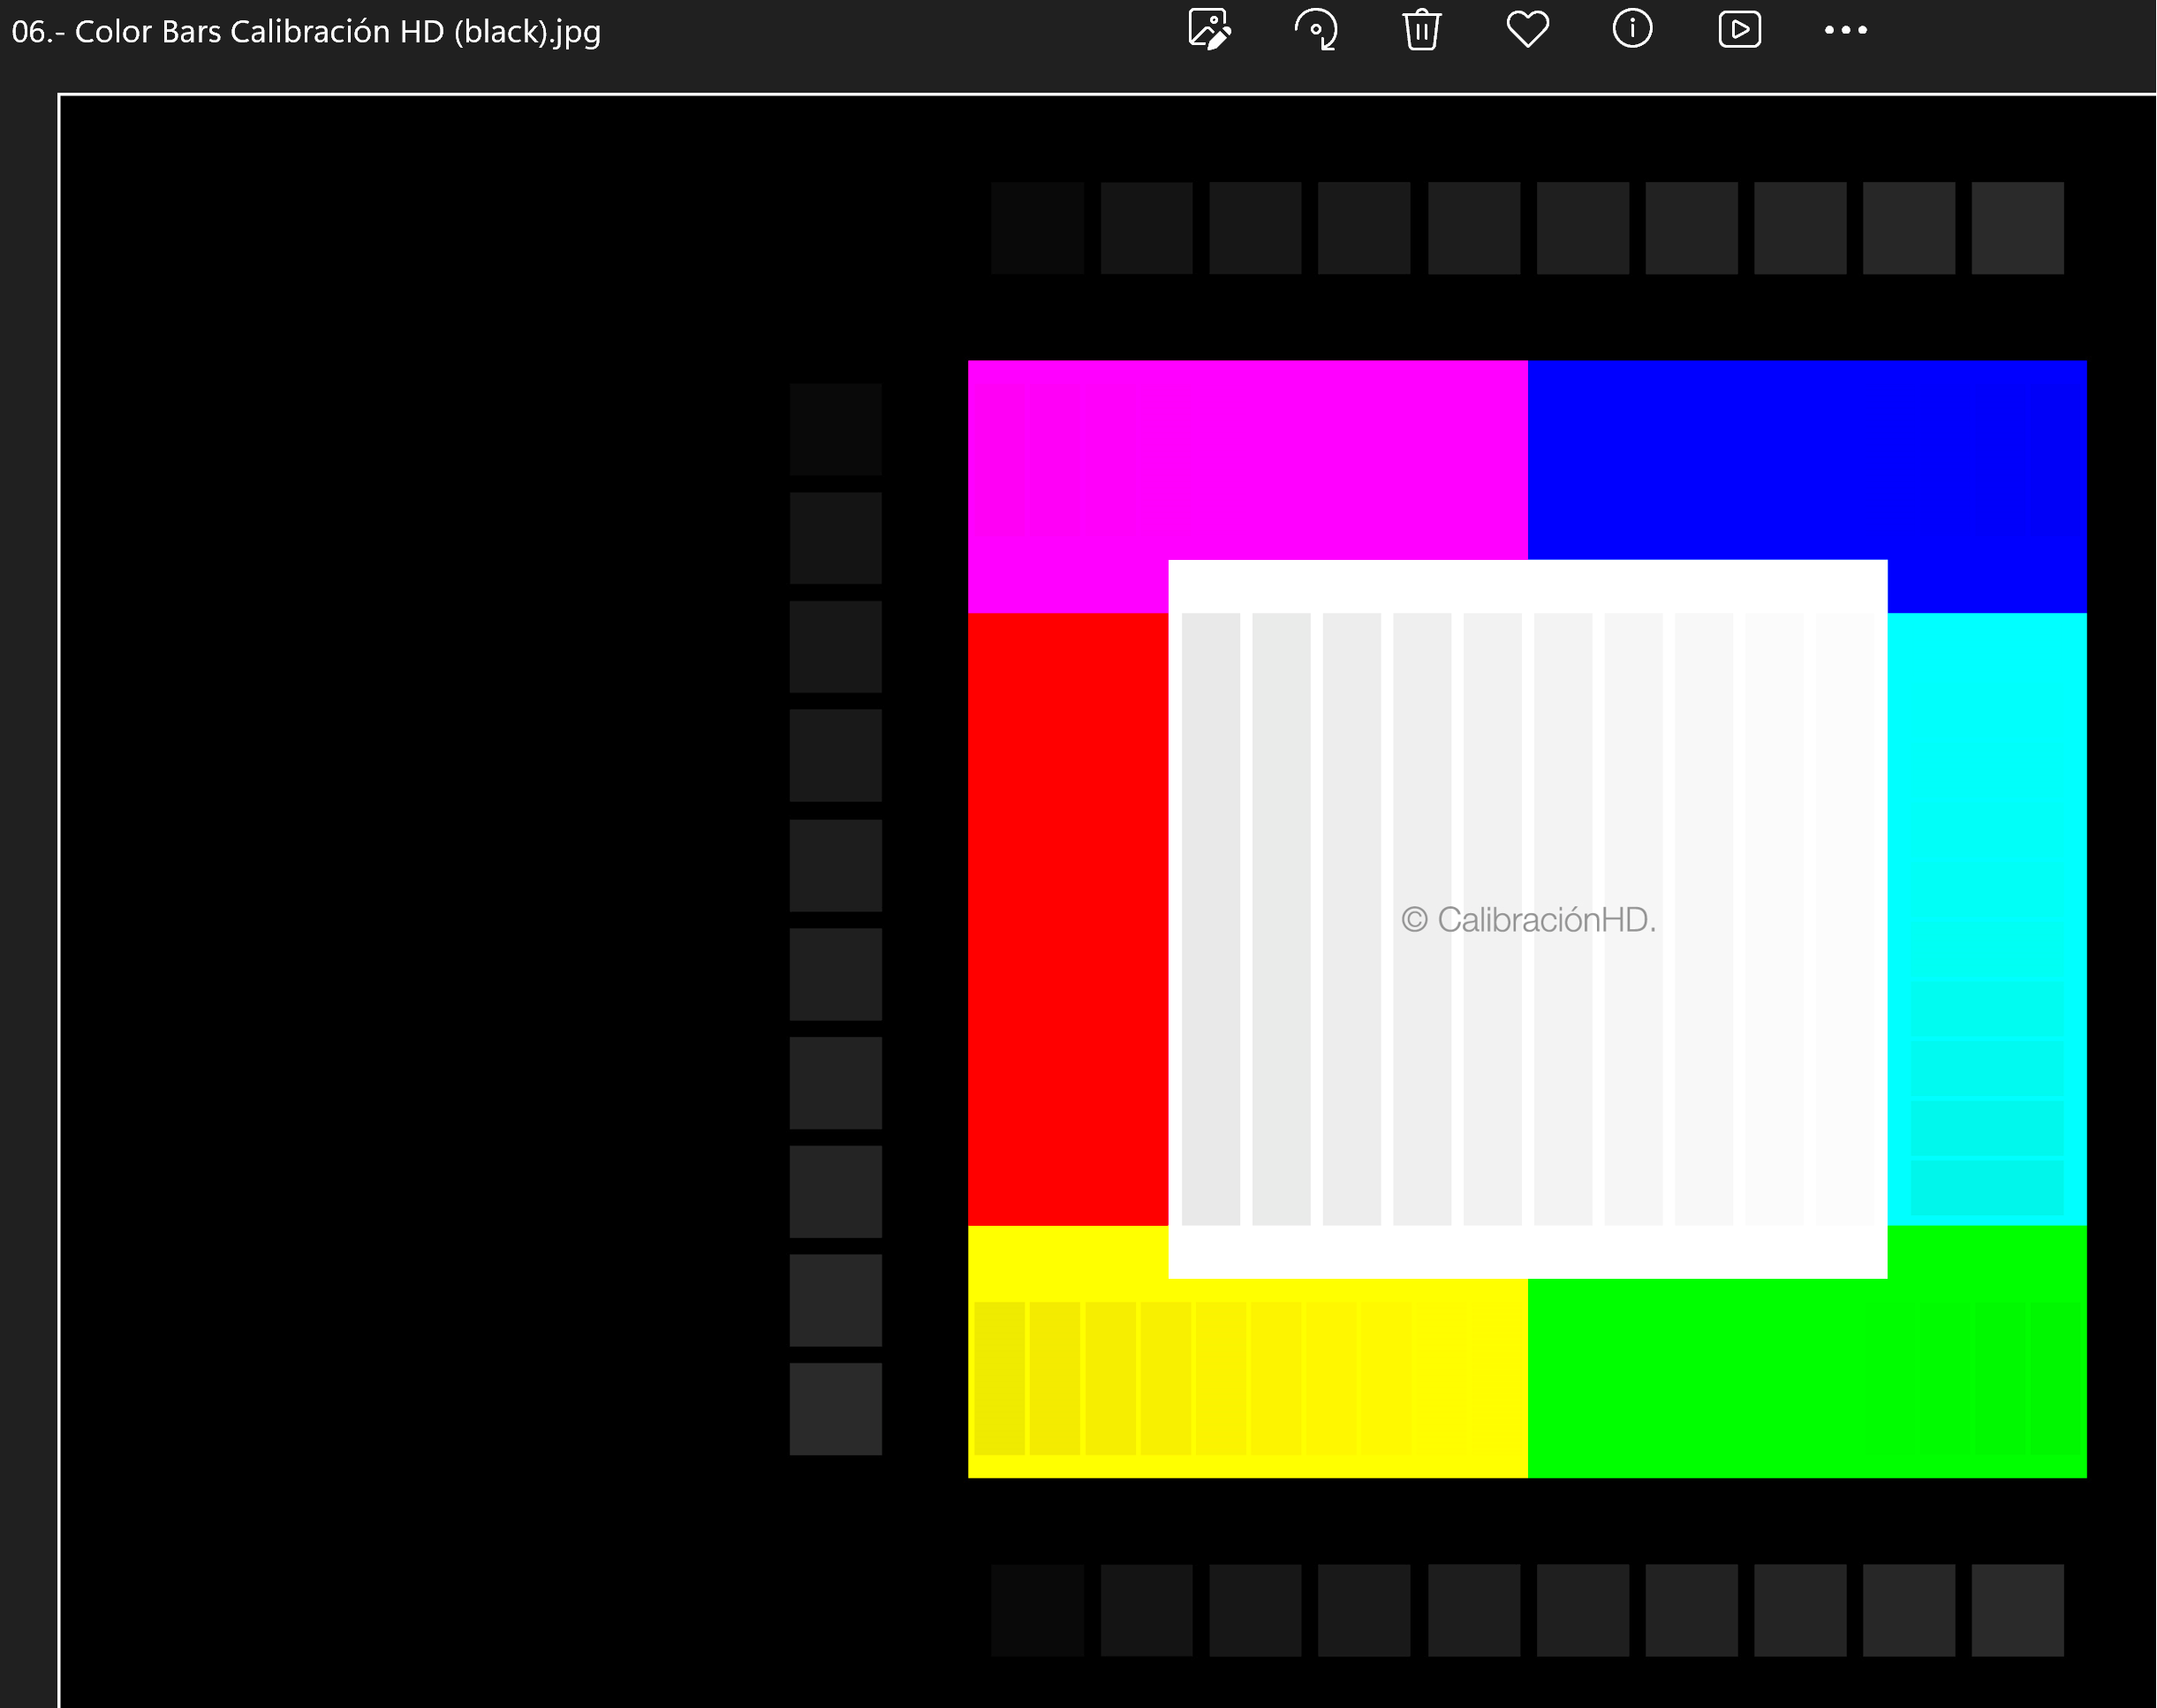The image size is (2157, 1708).
Task: Click the CalibraciónHD watermark text
Action: tap(1528, 920)
